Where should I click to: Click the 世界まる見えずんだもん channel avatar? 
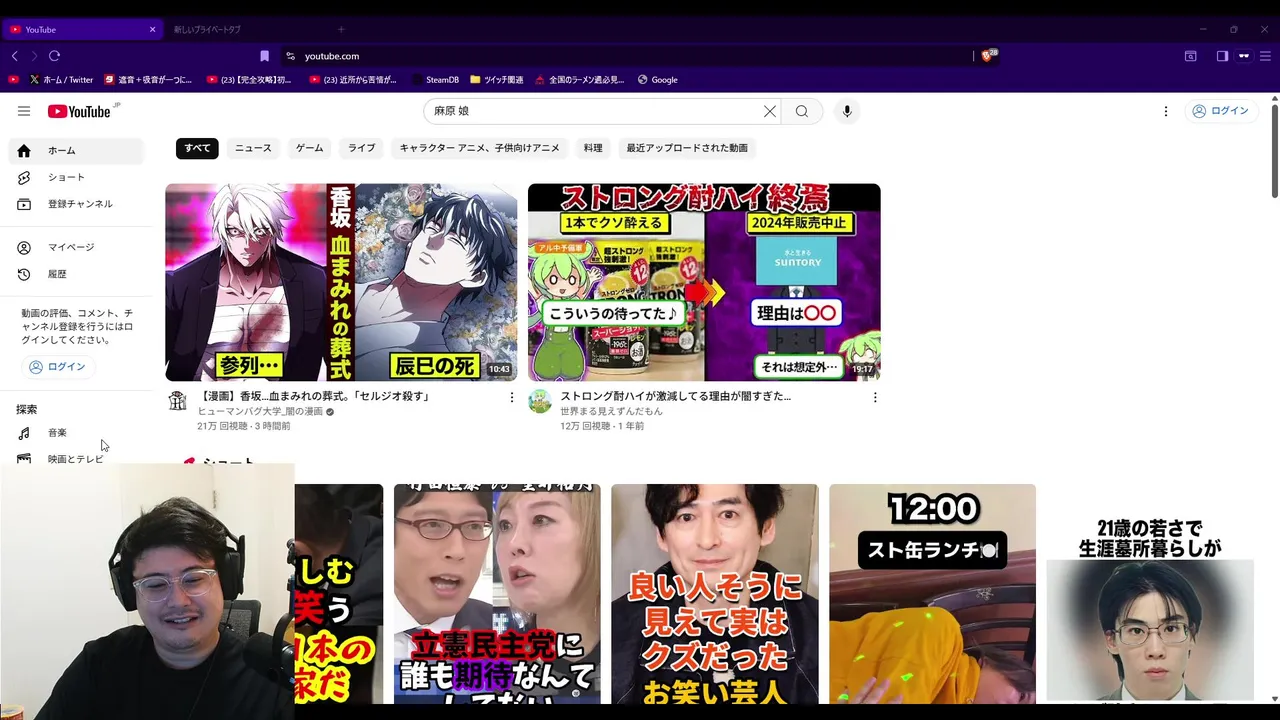point(540,401)
